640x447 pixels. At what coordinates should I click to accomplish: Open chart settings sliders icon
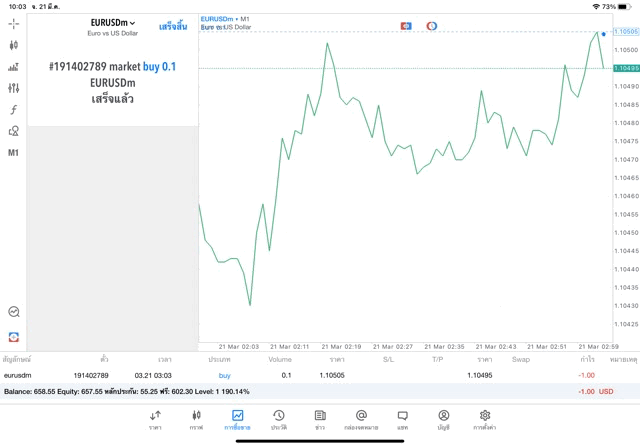[13, 88]
